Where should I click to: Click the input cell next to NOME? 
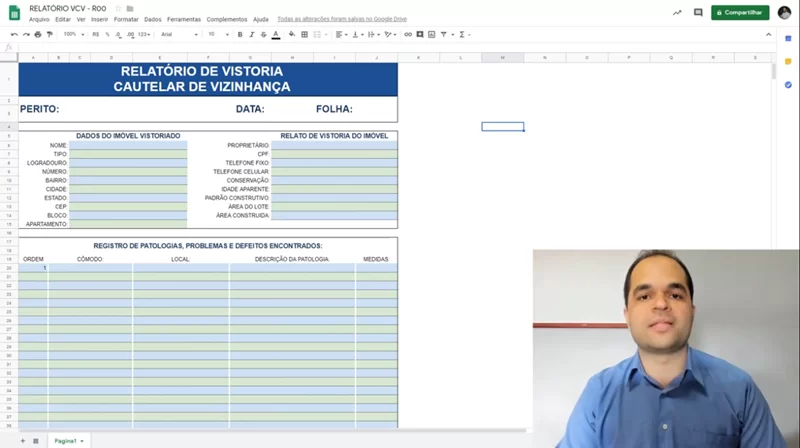[128, 145]
